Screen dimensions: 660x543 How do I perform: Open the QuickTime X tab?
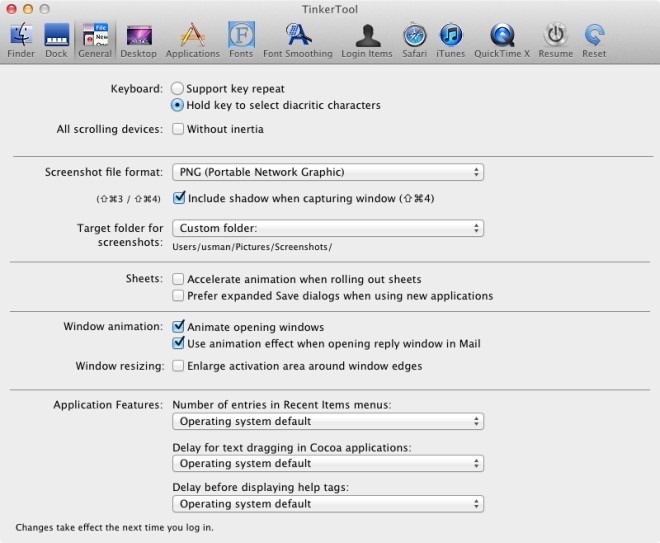[502, 40]
